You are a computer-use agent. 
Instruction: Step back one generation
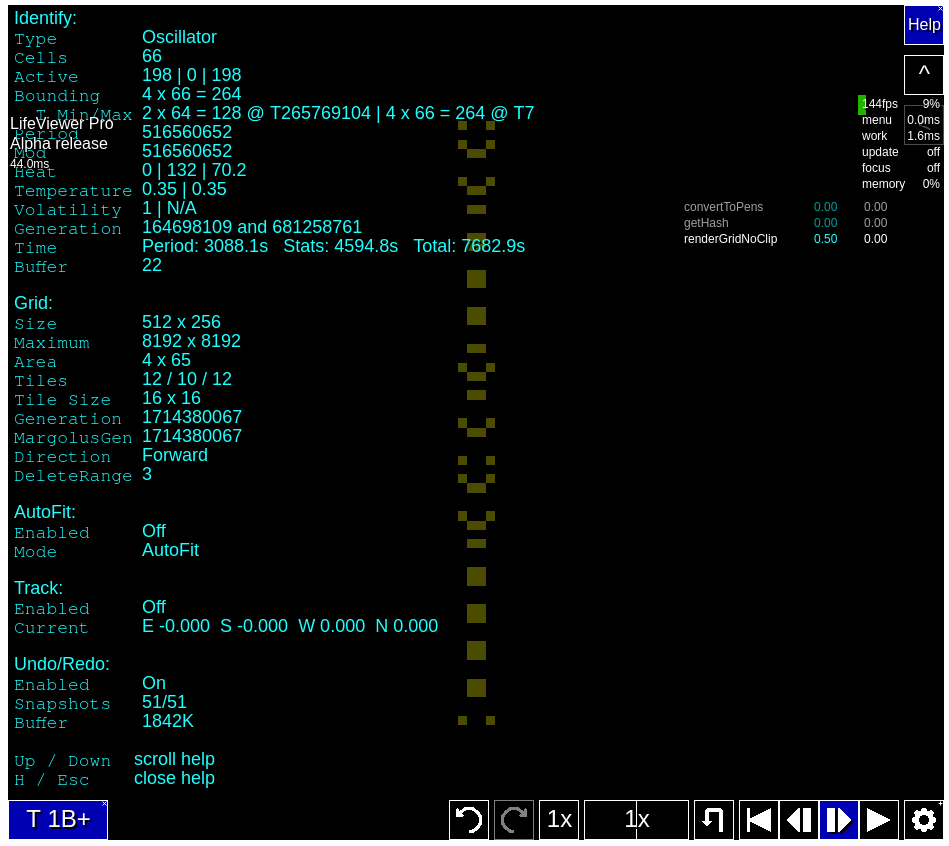pos(799,819)
